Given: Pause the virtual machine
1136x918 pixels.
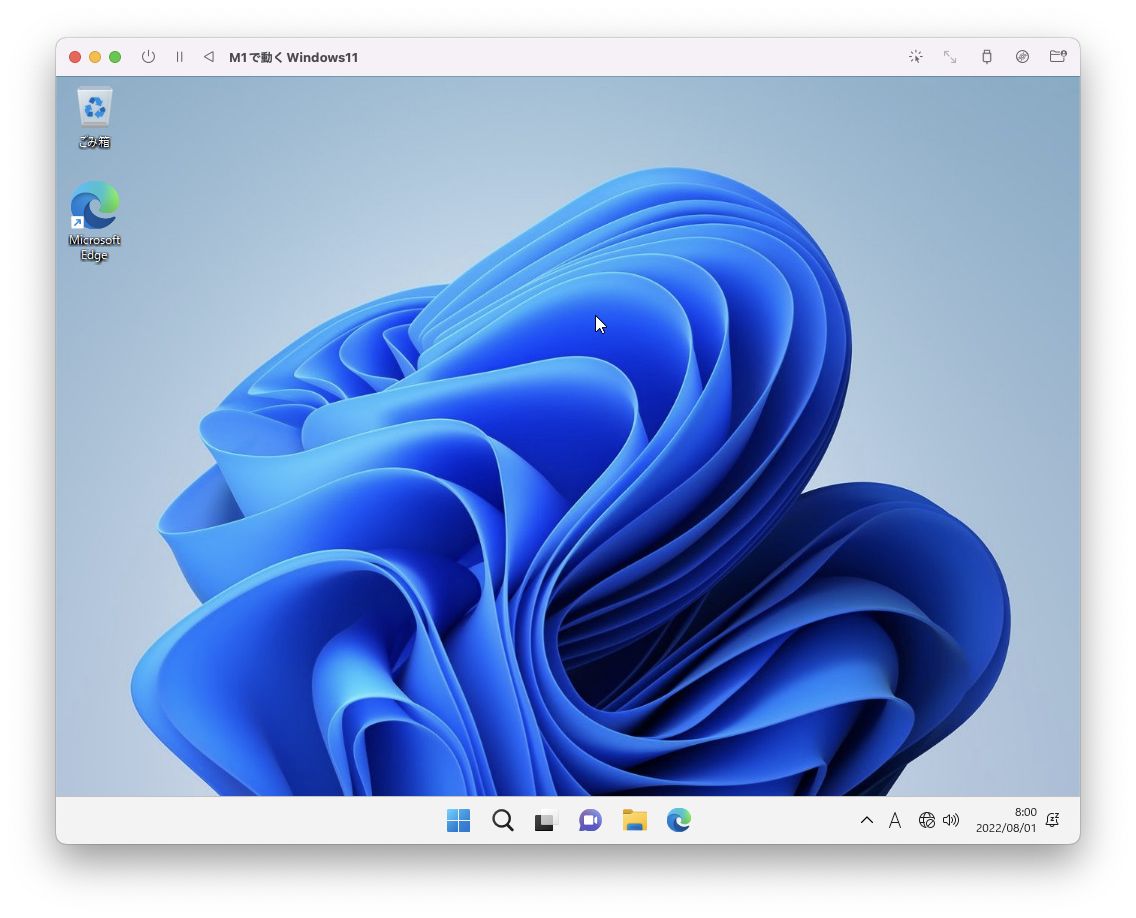Looking at the screenshot, I should click(180, 57).
